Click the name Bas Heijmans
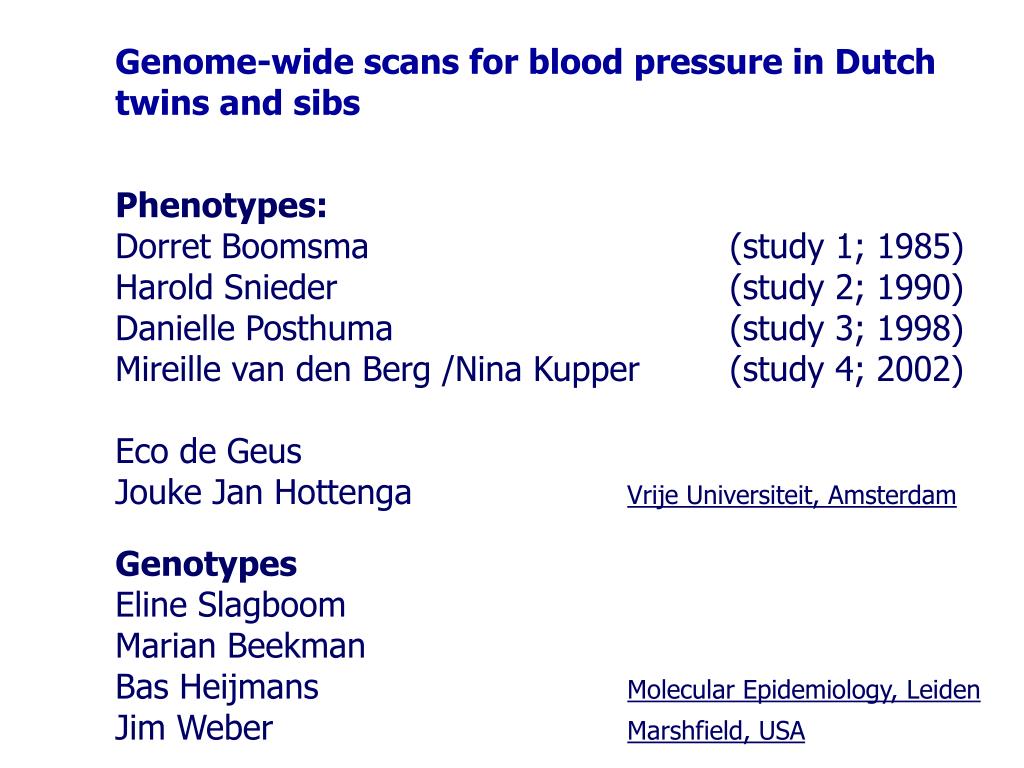Screen dimensions: 1024x768 [x=217, y=688]
